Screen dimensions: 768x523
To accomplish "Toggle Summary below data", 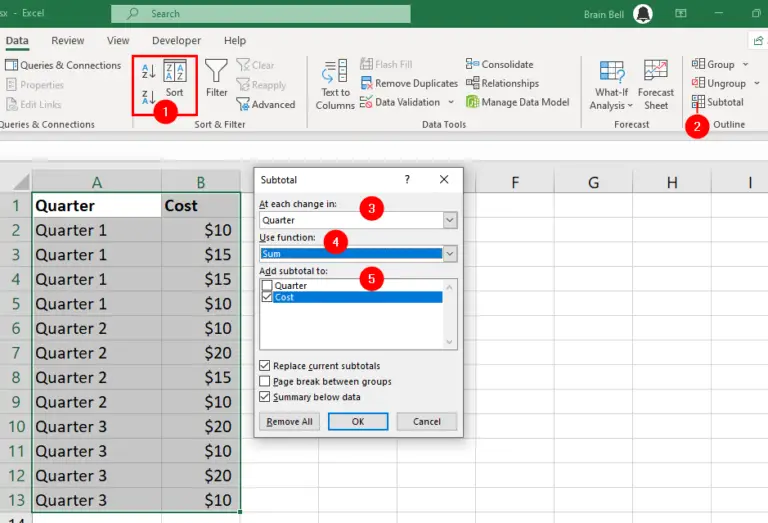I will pyautogui.click(x=264, y=397).
